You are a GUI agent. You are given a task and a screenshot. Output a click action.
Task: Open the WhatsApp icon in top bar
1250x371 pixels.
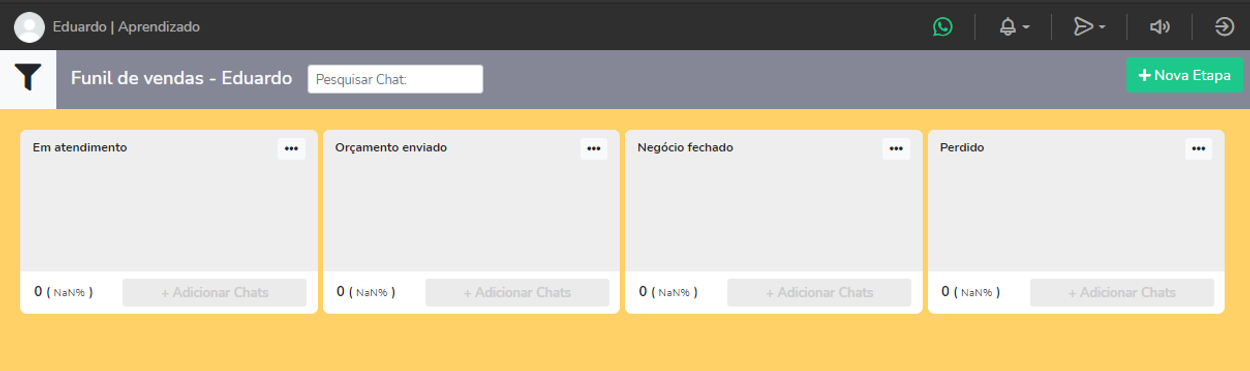click(942, 27)
